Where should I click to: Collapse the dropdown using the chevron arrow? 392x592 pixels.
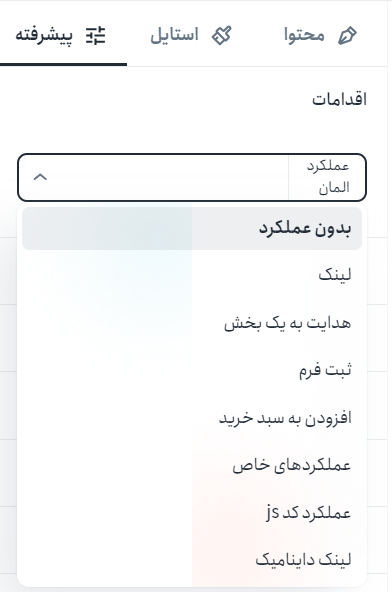[40, 177]
